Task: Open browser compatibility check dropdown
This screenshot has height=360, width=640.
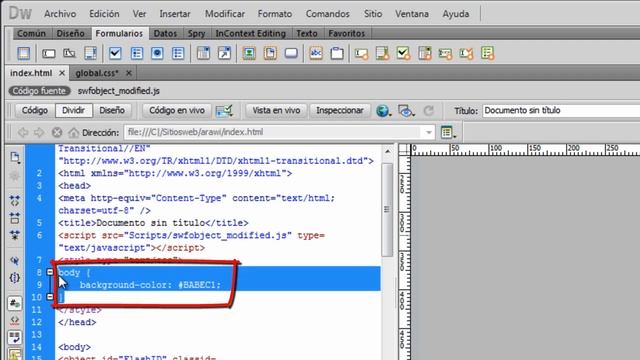Action: (x=224, y=111)
